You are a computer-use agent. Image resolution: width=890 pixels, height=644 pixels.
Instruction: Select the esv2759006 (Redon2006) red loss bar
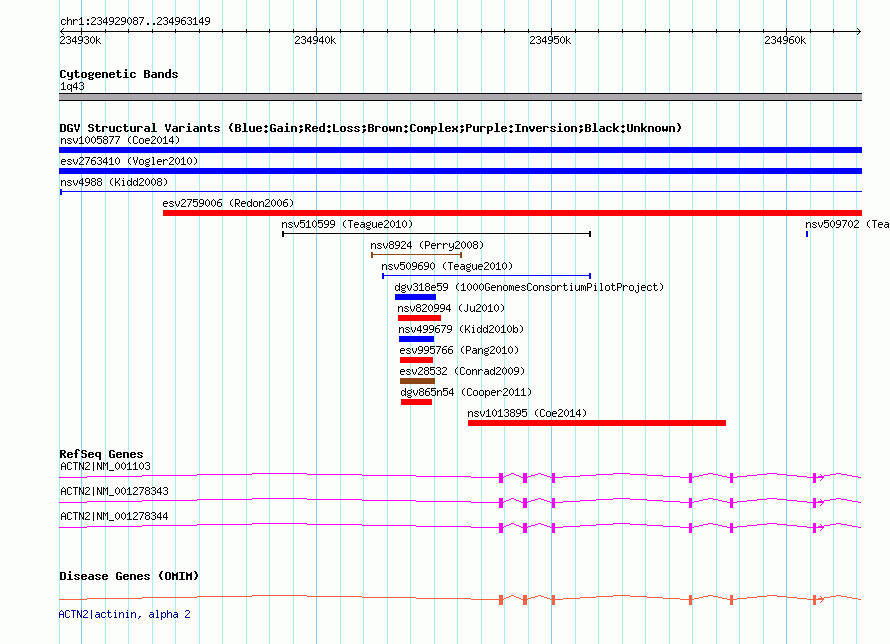click(x=512, y=213)
